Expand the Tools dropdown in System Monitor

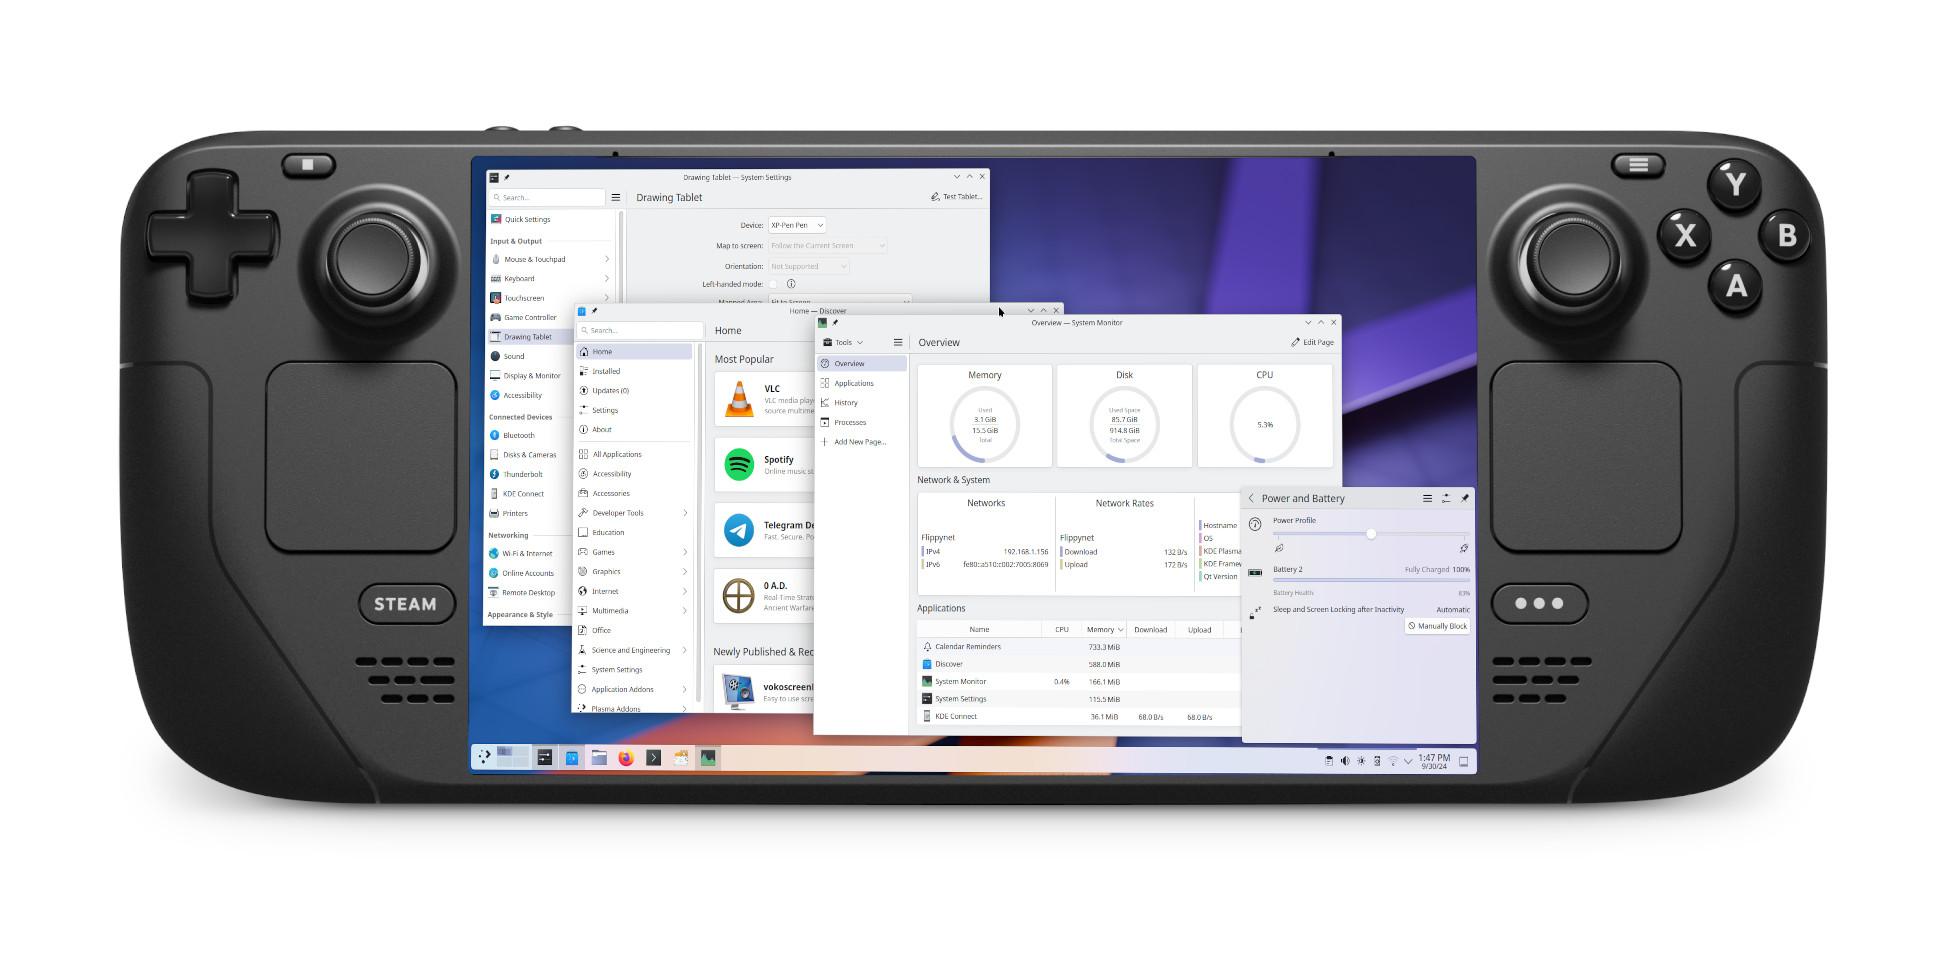click(843, 342)
